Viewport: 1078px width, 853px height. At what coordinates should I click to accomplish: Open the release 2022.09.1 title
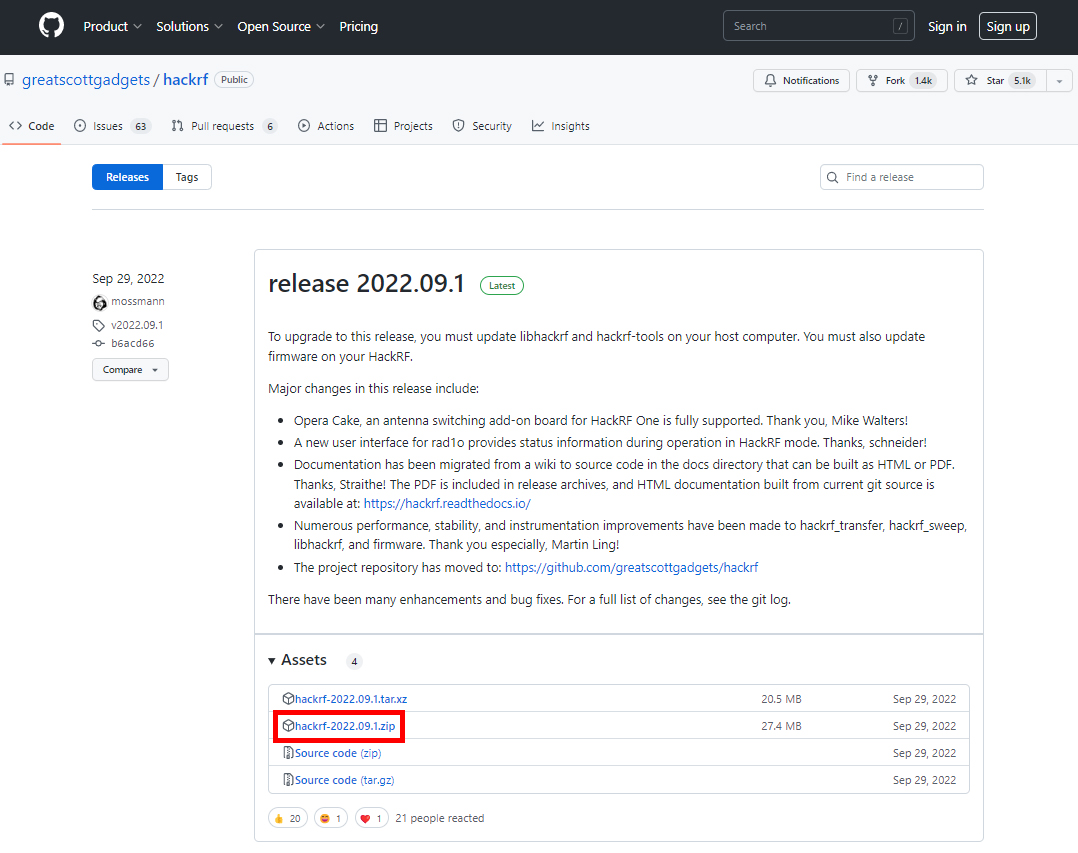[366, 283]
